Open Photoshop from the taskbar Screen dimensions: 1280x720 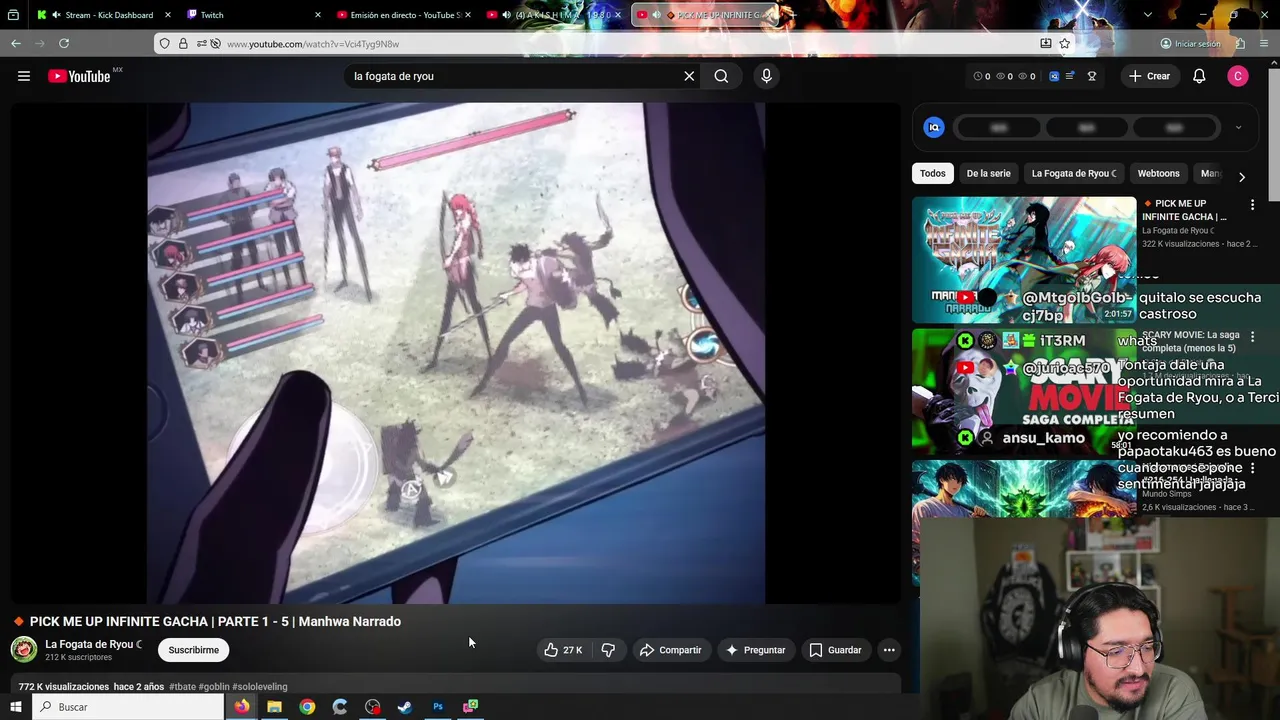pos(437,707)
